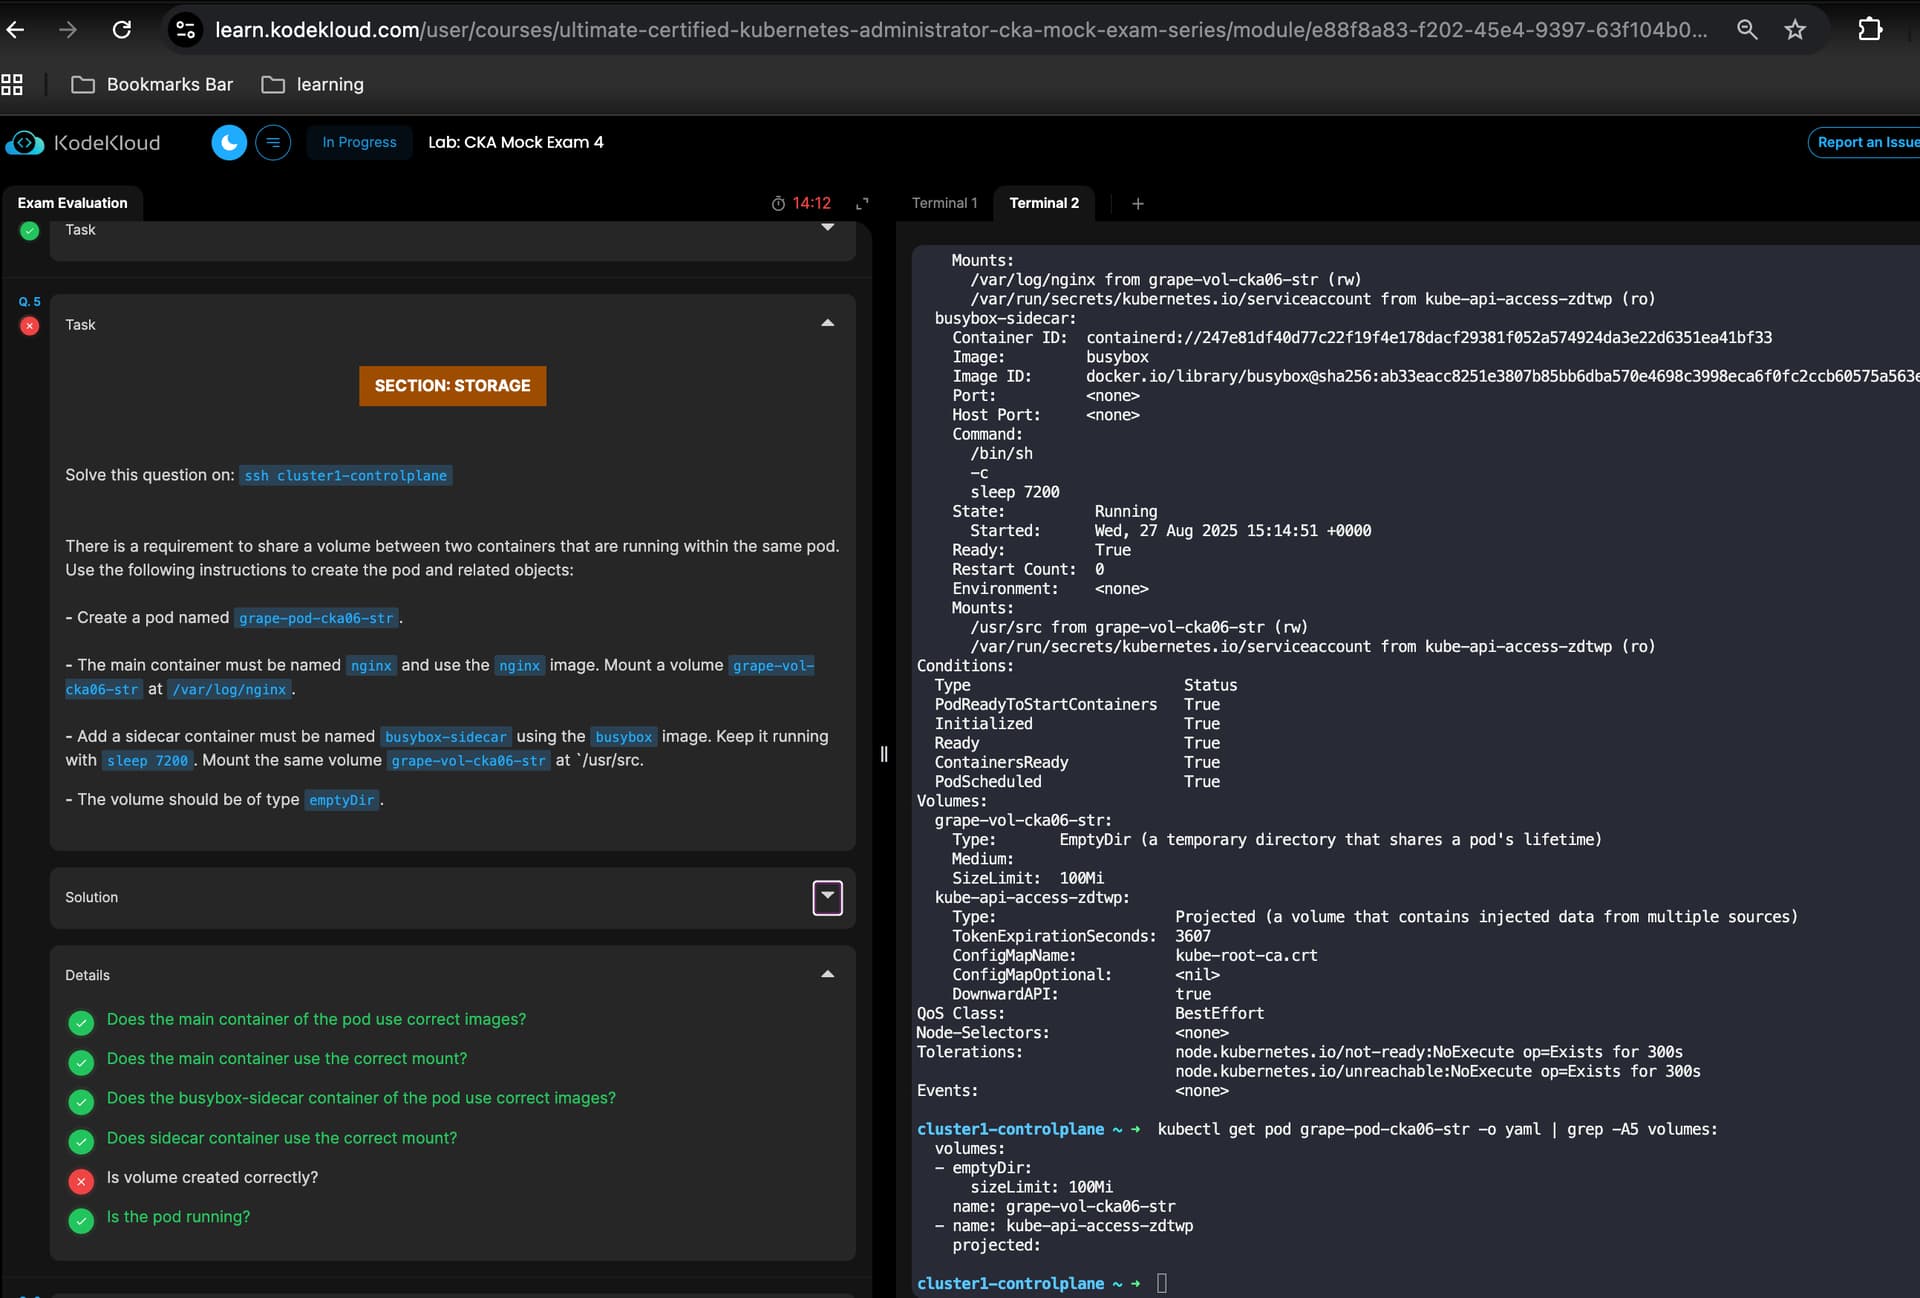1920x1298 pixels.
Task: Click the terminal prompt cursor at the bottom
Action: [1161, 1283]
